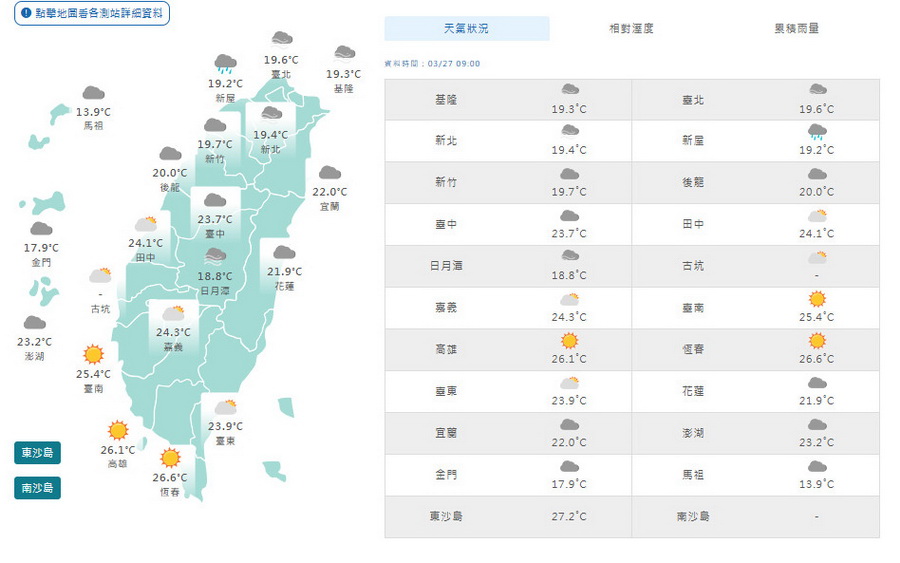Click the cloud icon at 宜蘭 on map
Image resolution: width=900 pixels, height=563 pixels.
coord(329,173)
